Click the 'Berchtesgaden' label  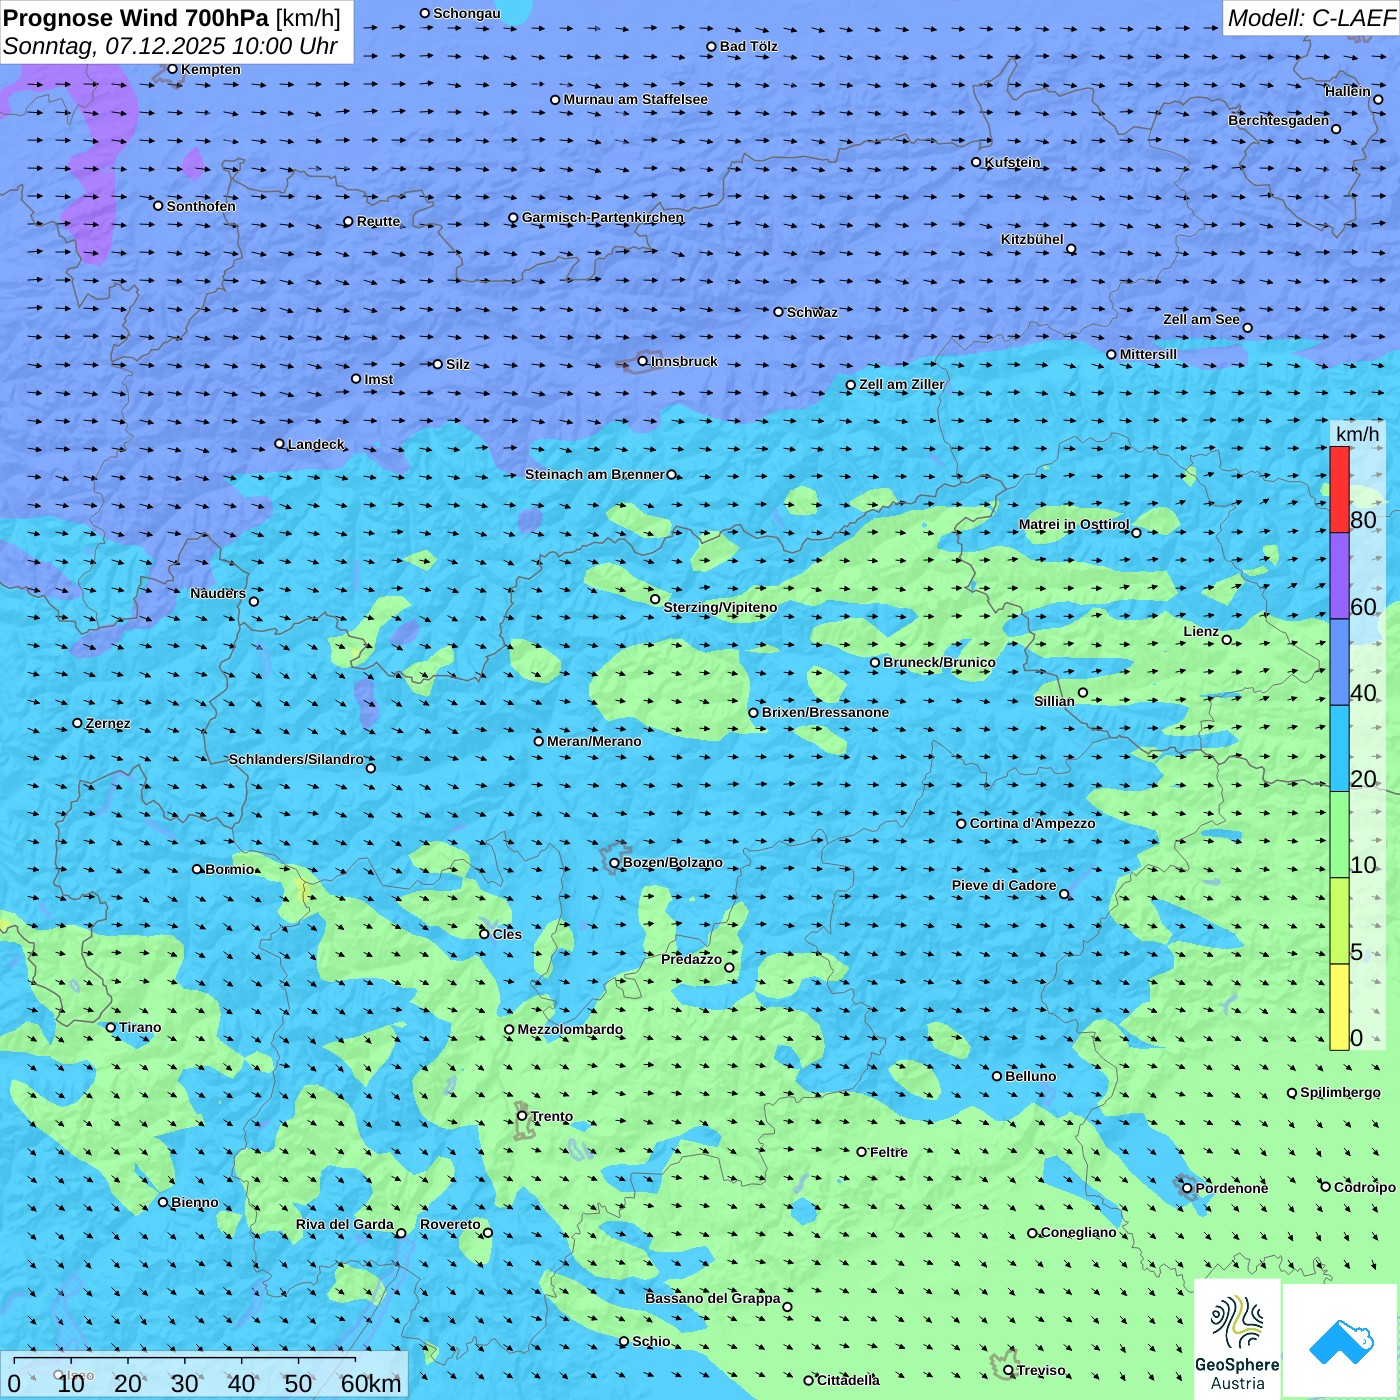click(1278, 120)
